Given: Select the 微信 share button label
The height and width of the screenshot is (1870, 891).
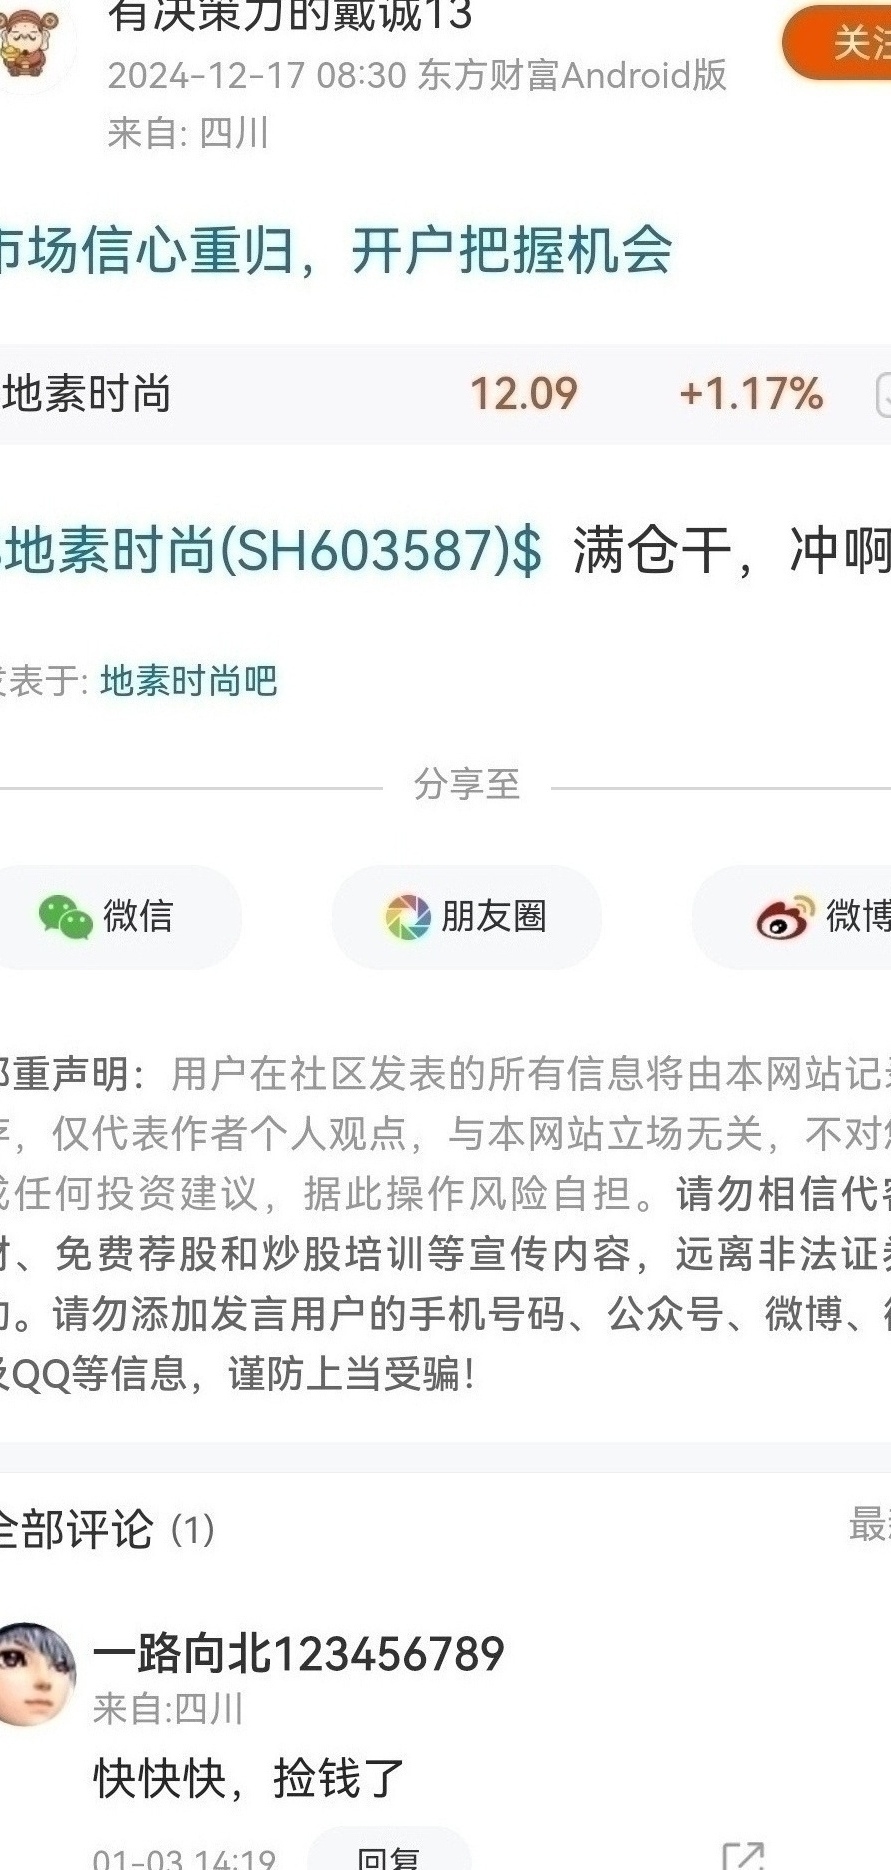Looking at the screenshot, I should tap(138, 916).
